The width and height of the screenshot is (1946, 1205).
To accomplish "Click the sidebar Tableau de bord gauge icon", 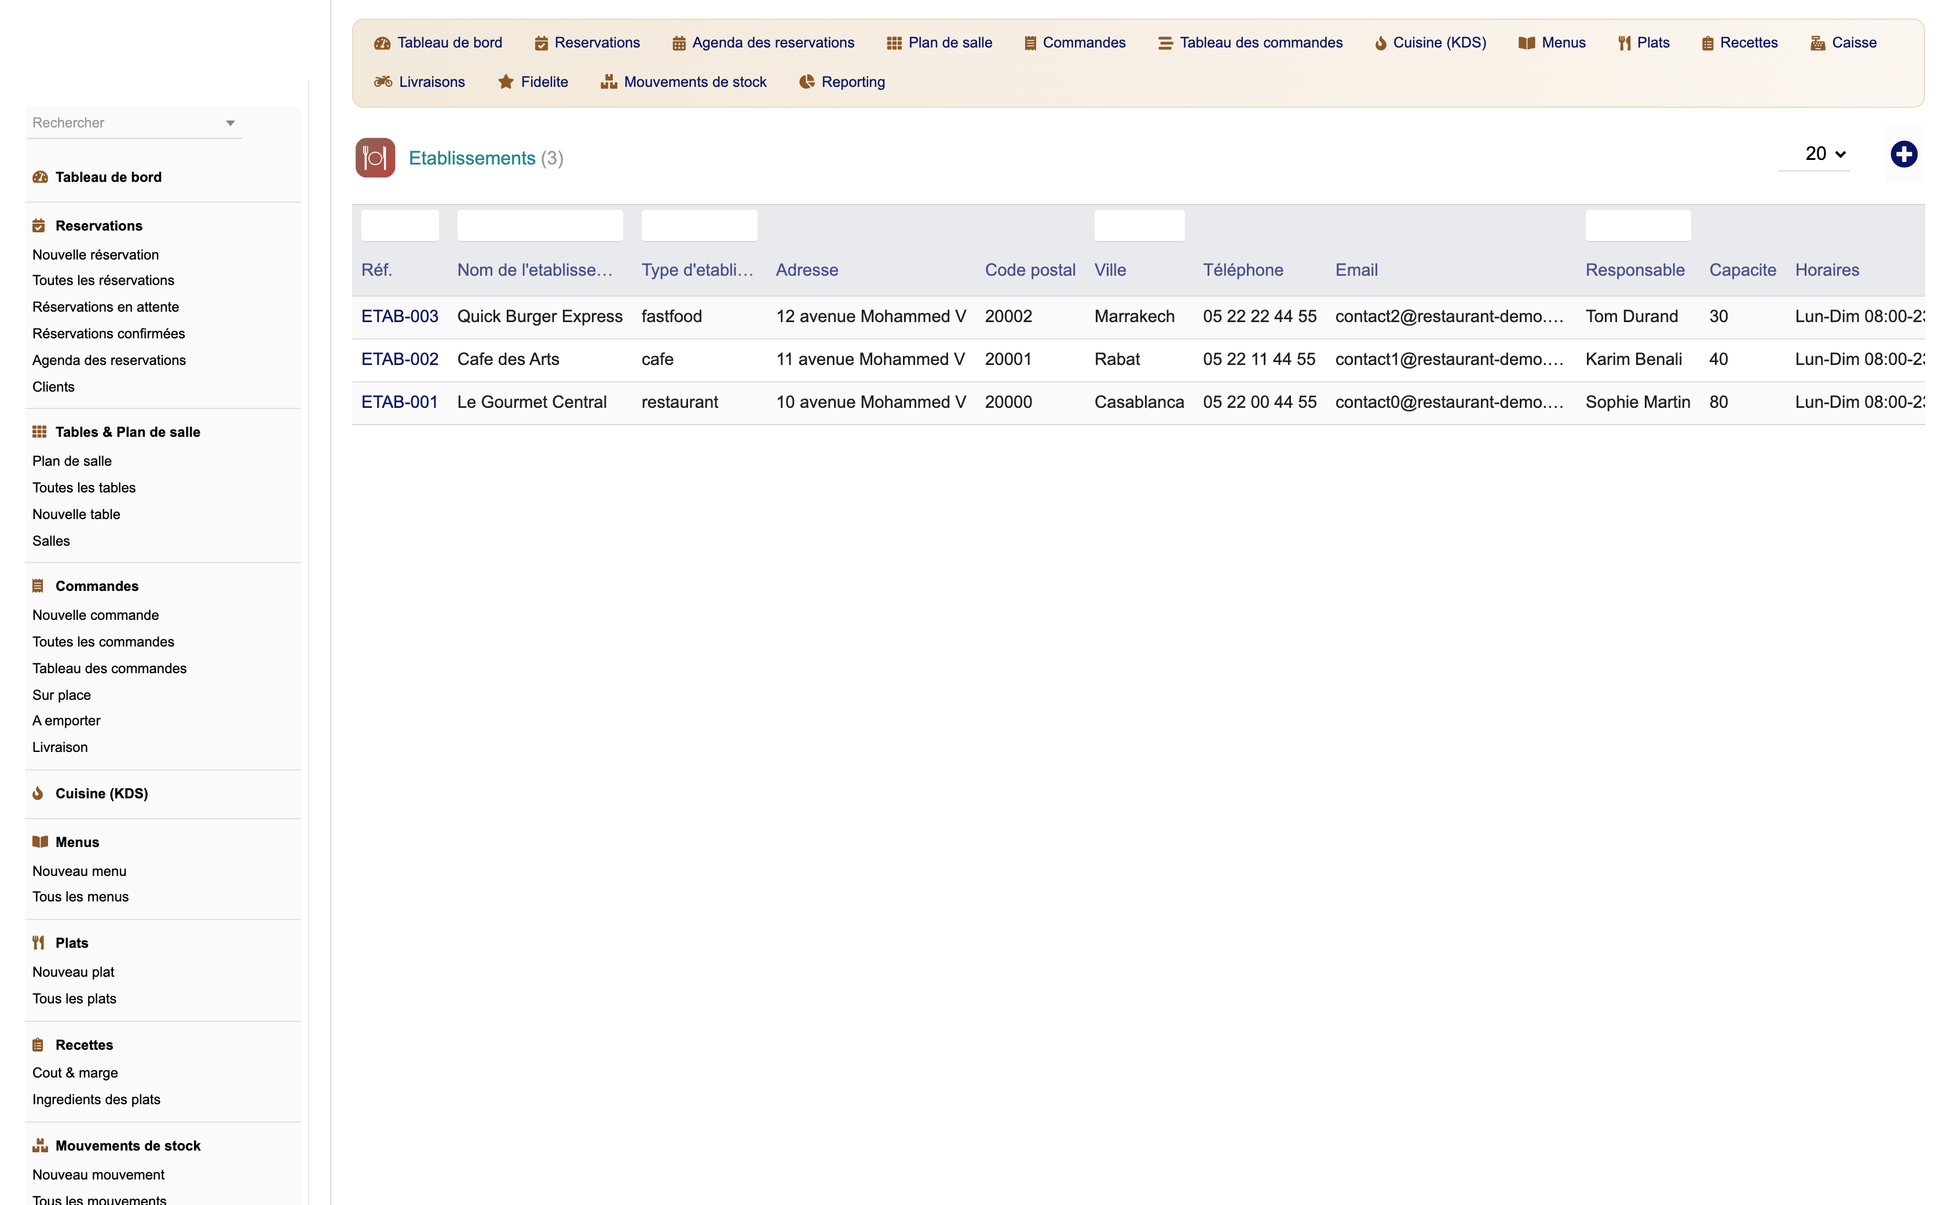I will click(40, 177).
